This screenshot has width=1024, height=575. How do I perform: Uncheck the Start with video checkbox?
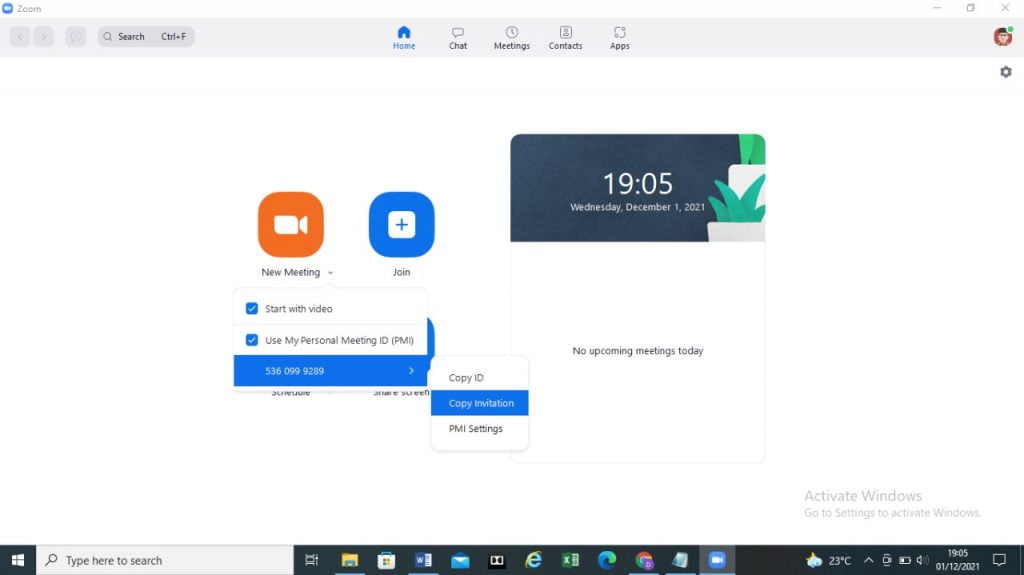[x=252, y=309]
